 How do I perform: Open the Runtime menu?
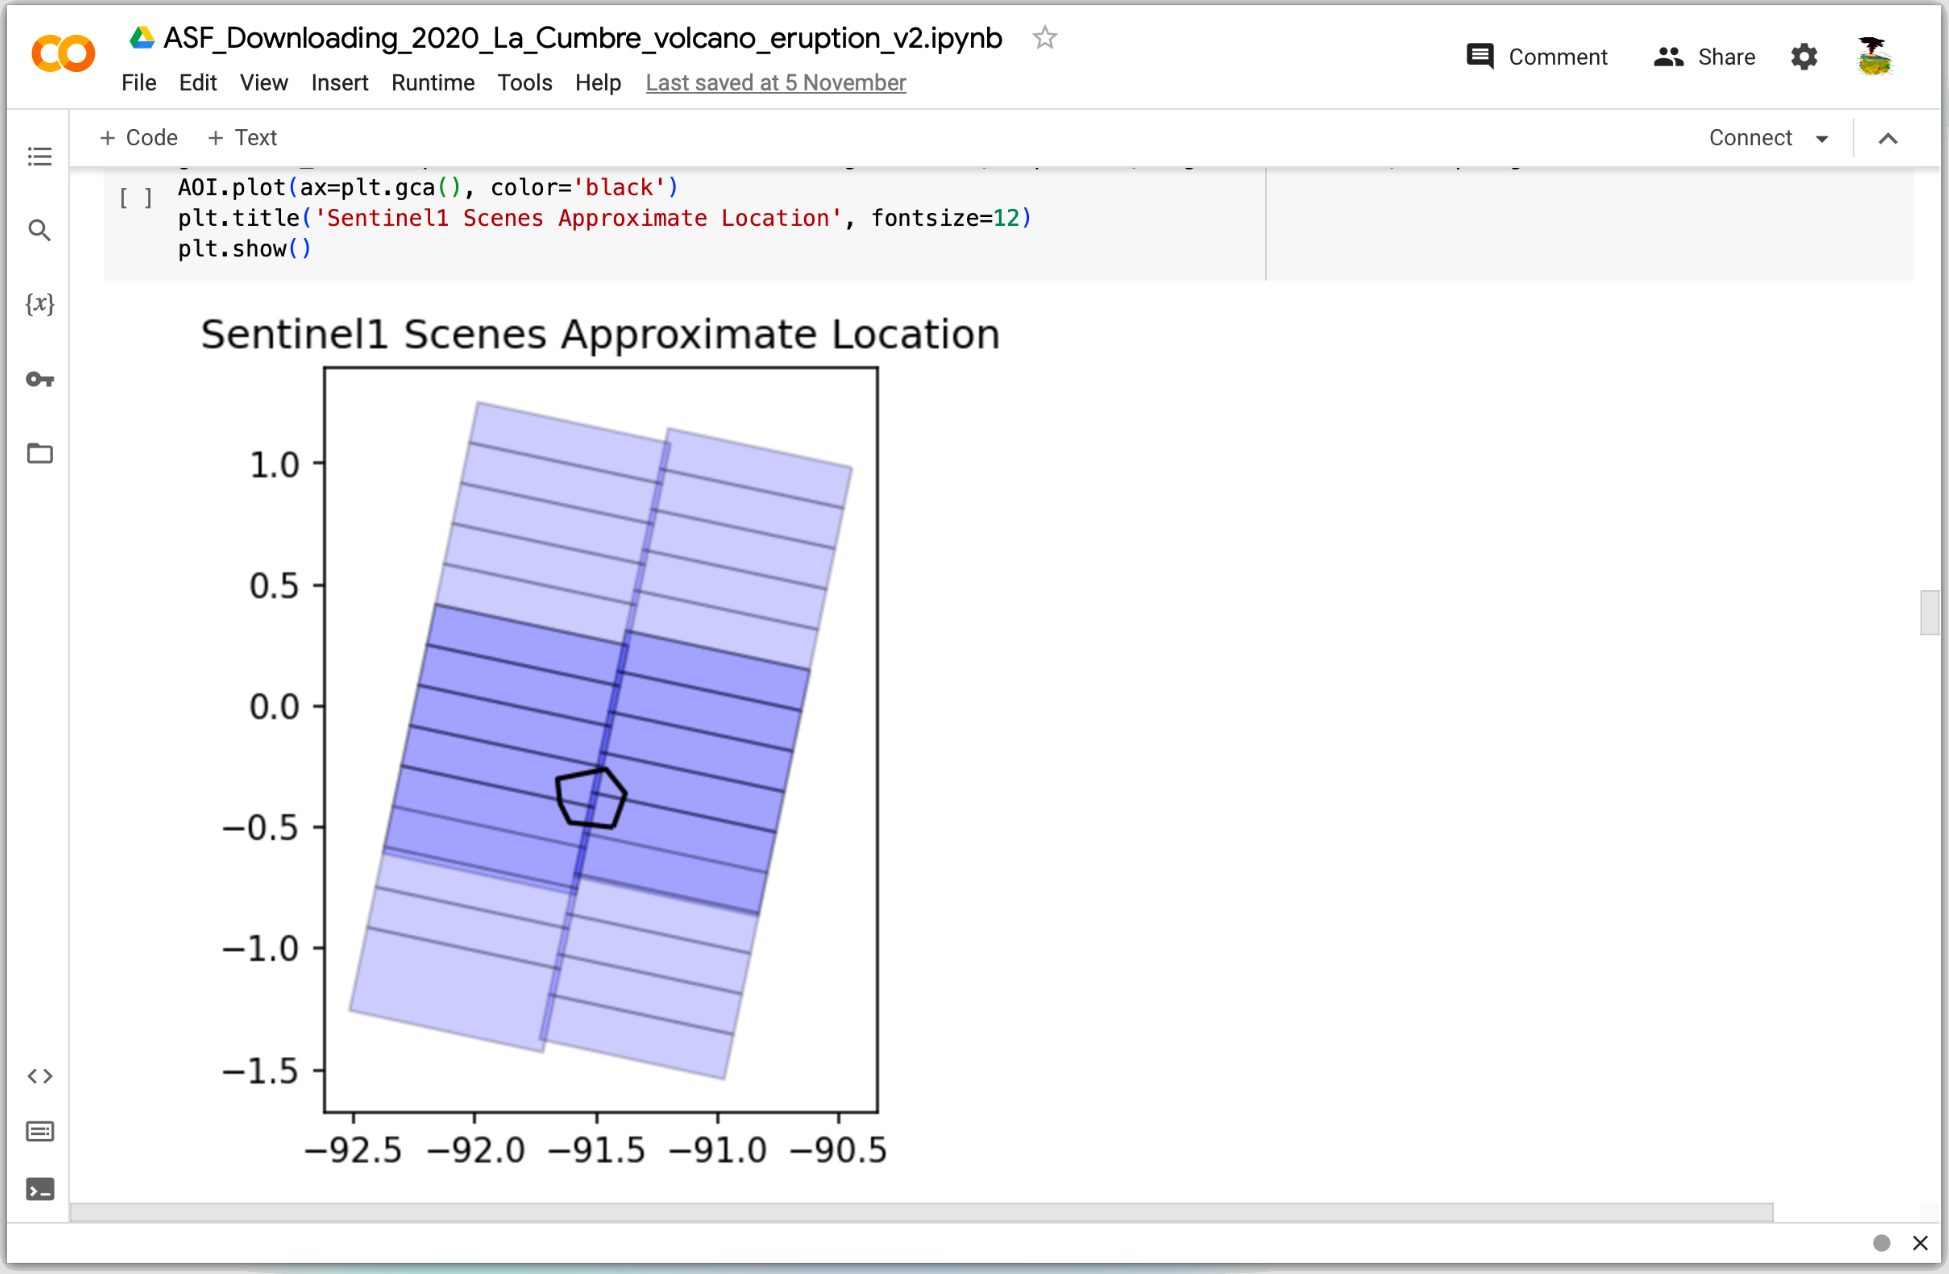tap(432, 83)
